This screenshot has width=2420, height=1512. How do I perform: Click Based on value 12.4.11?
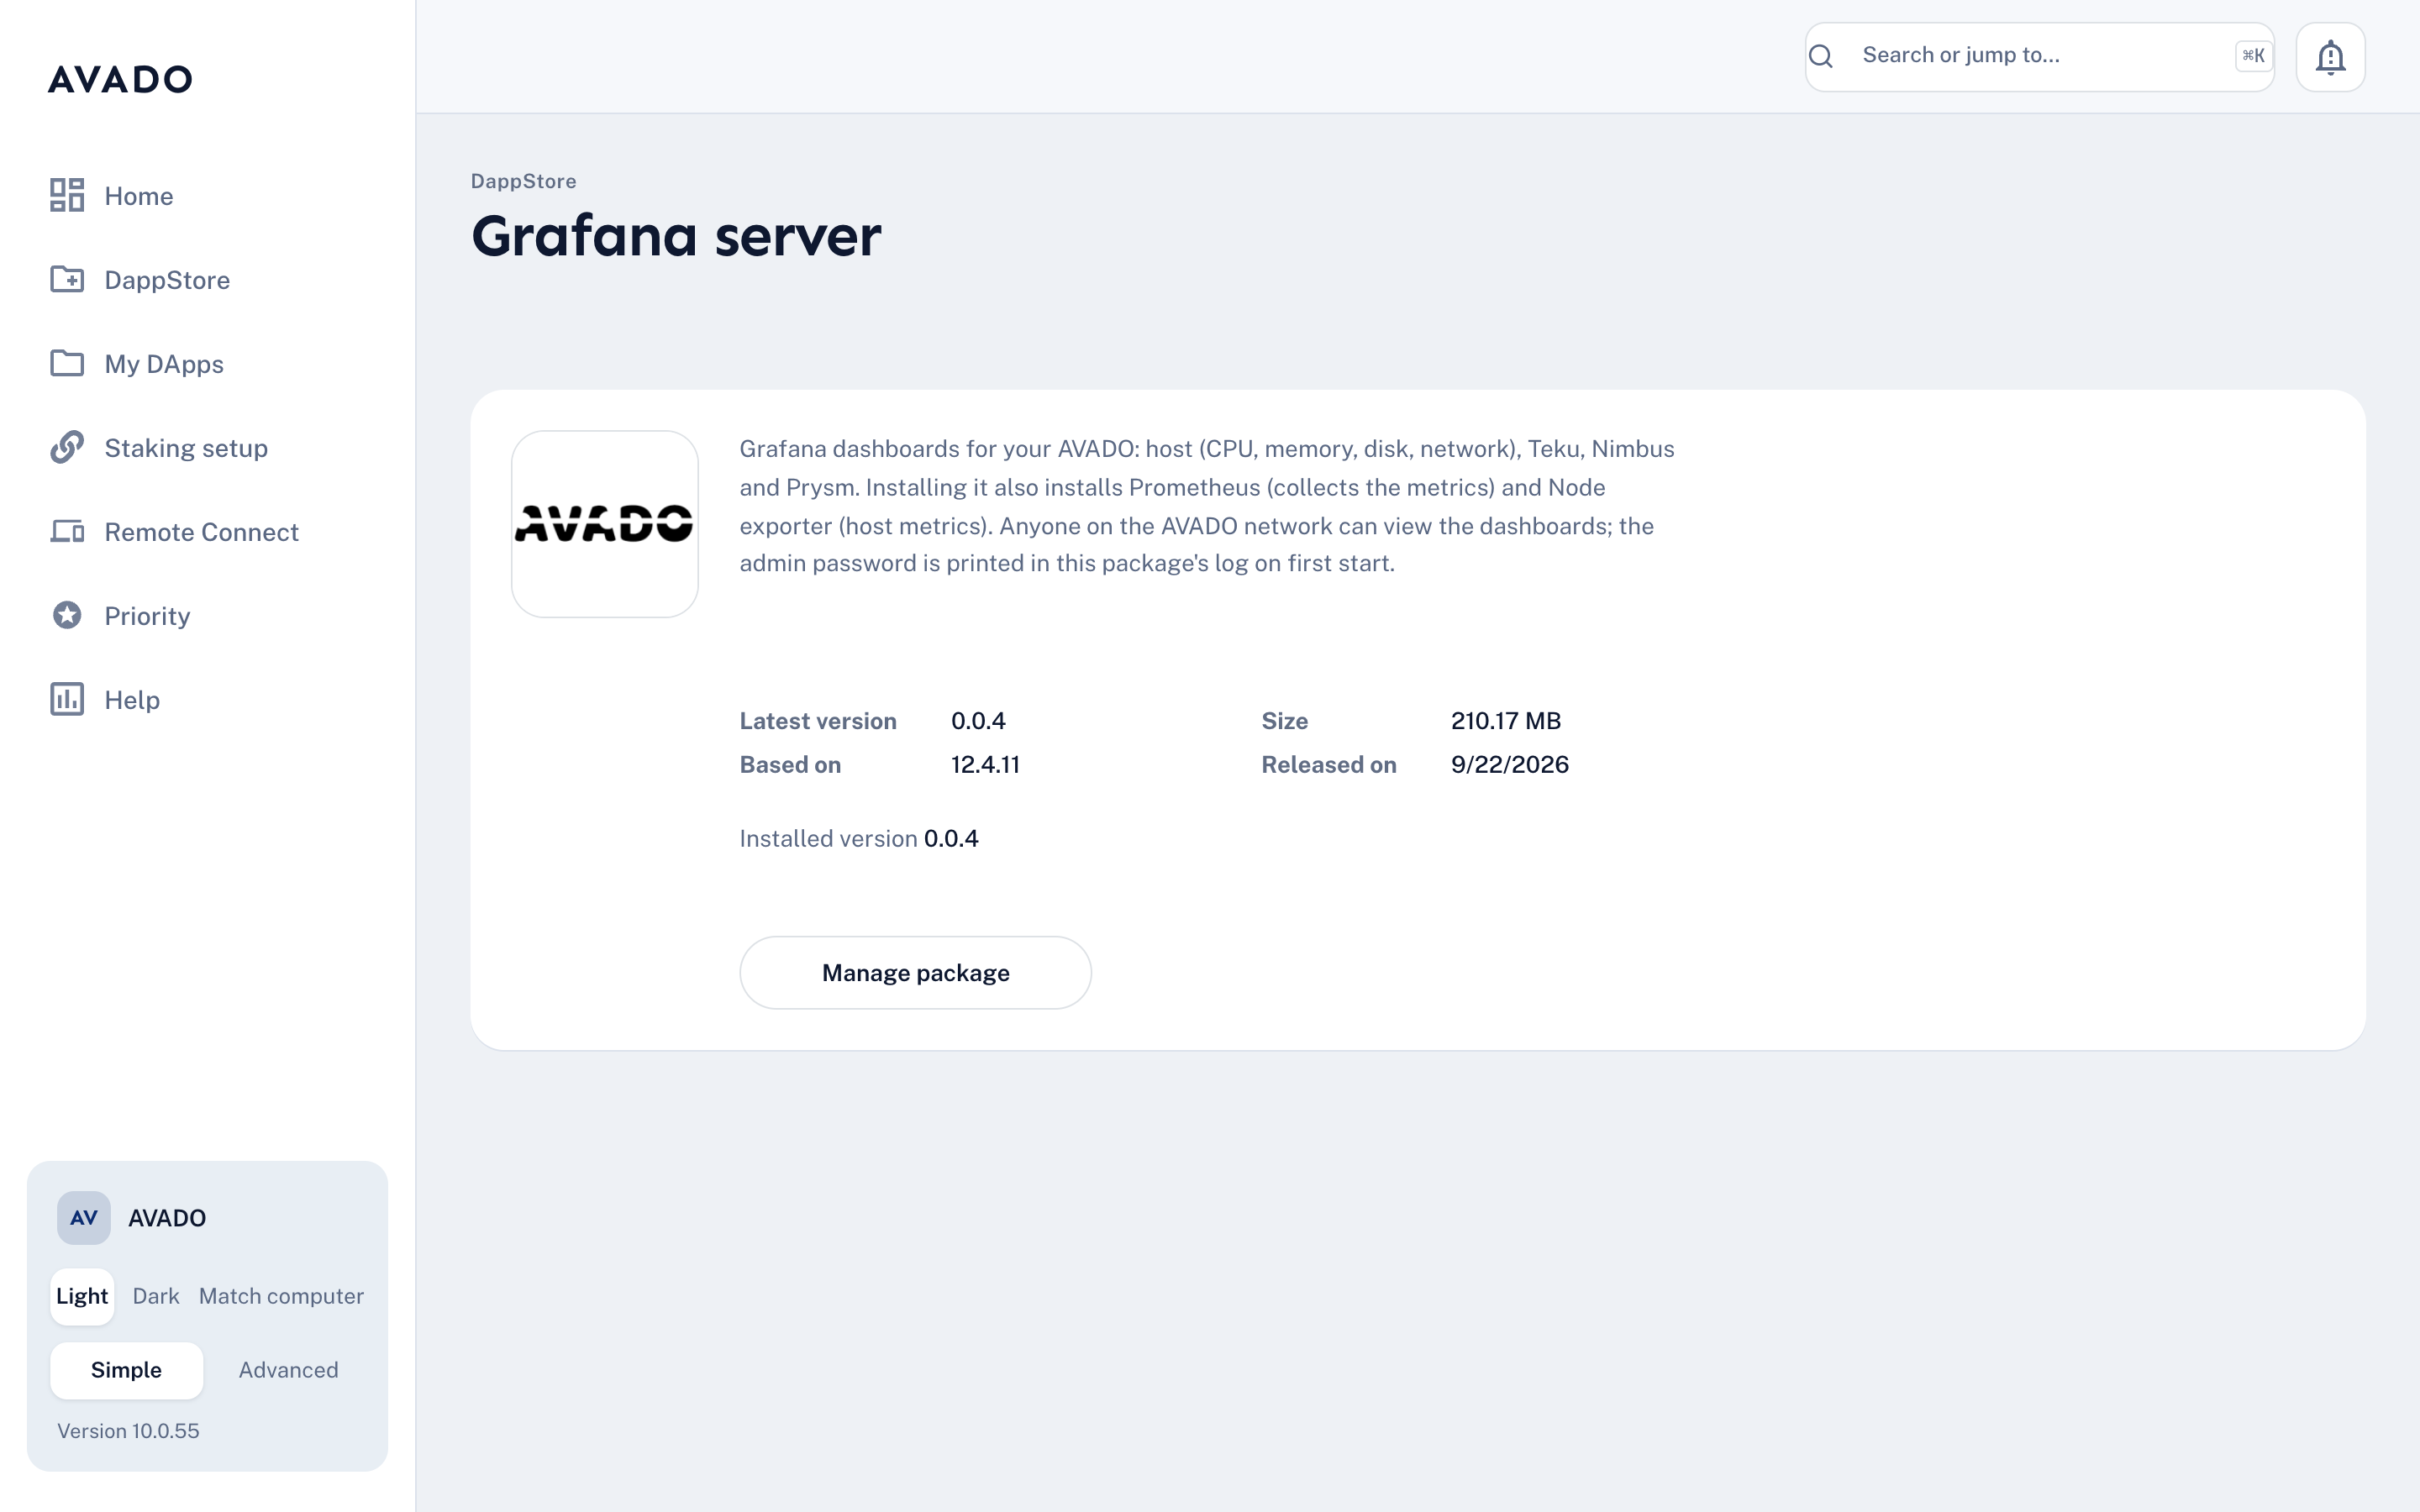click(x=985, y=765)
